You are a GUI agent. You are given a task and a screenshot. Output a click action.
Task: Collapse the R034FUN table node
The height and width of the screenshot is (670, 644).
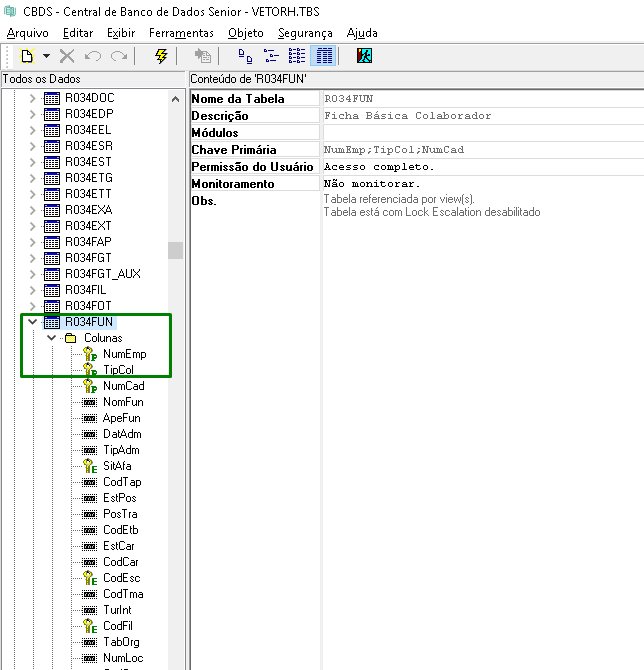click(x=32, y=322)
